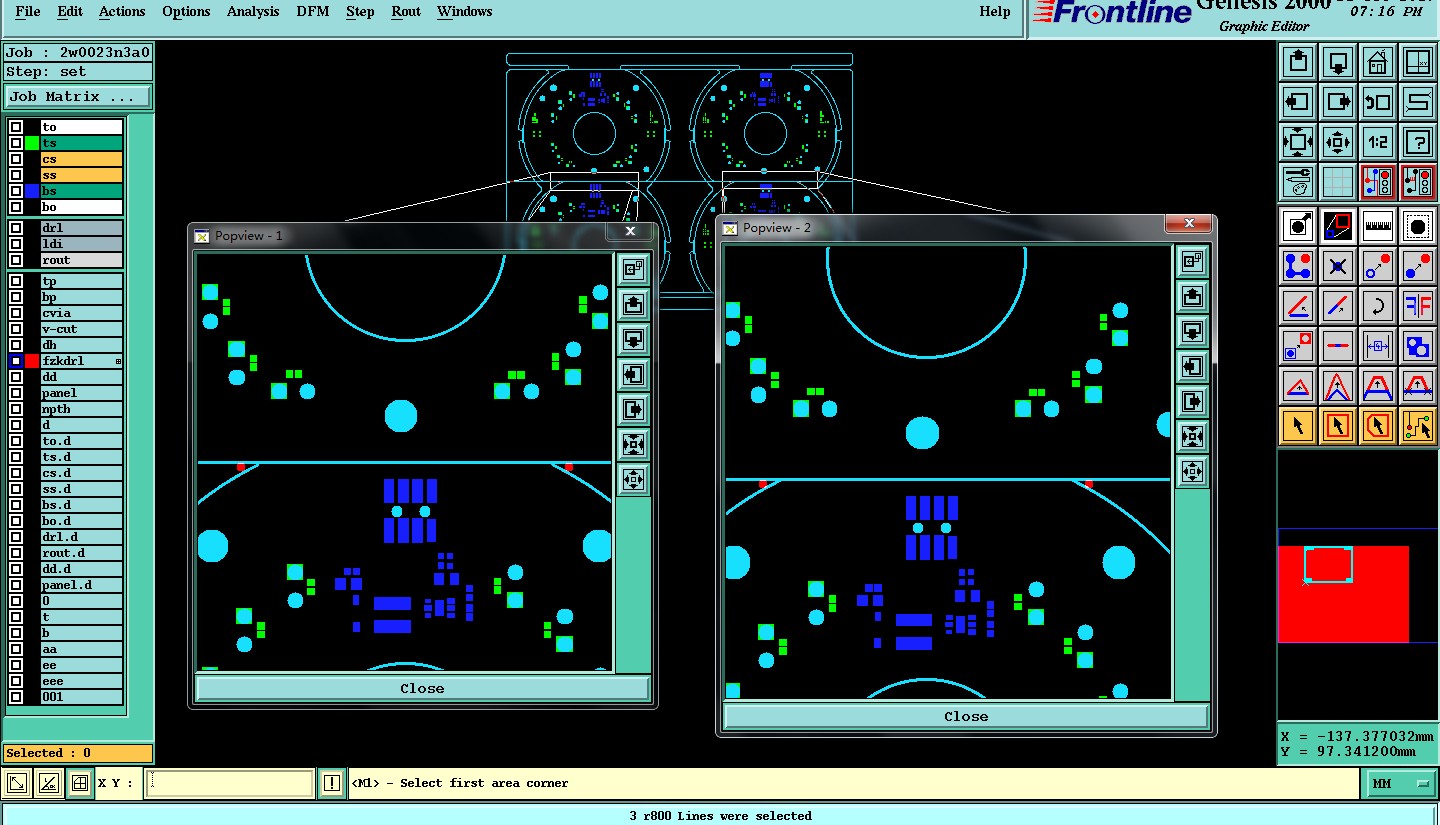Click the pan left arrow icon
Screen dimensions: 1440x825
(x=1298, y=102)
